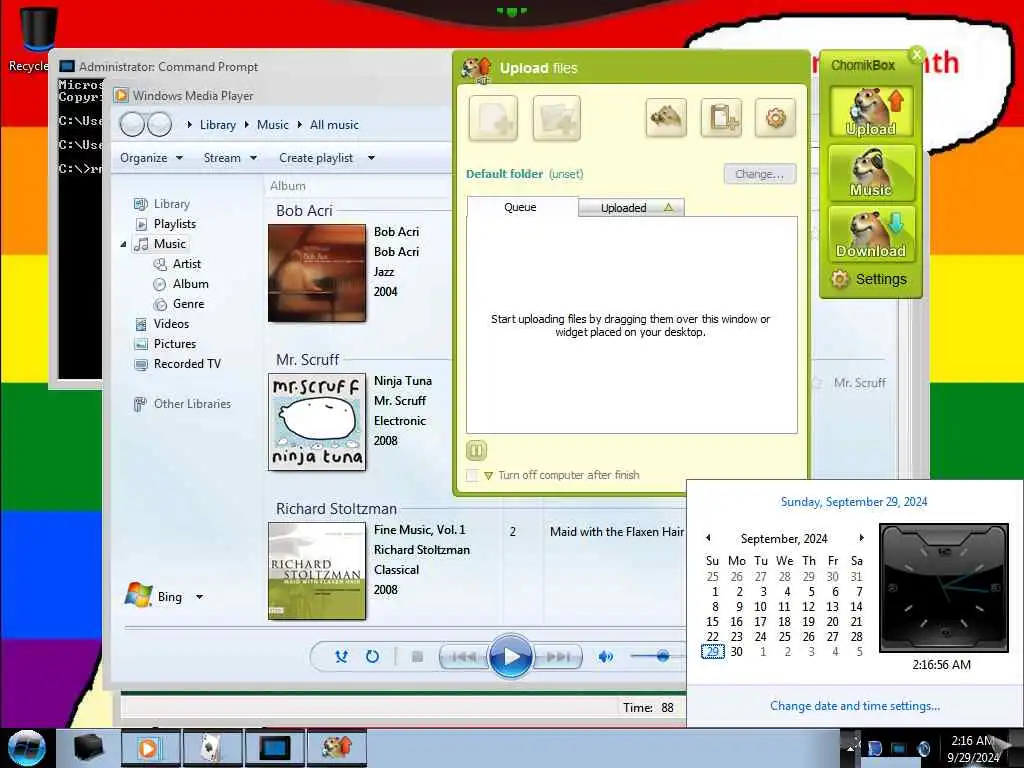Close the ChomikBox widget
Viewport: 1024px width, 768px height.
pos(917,54)
